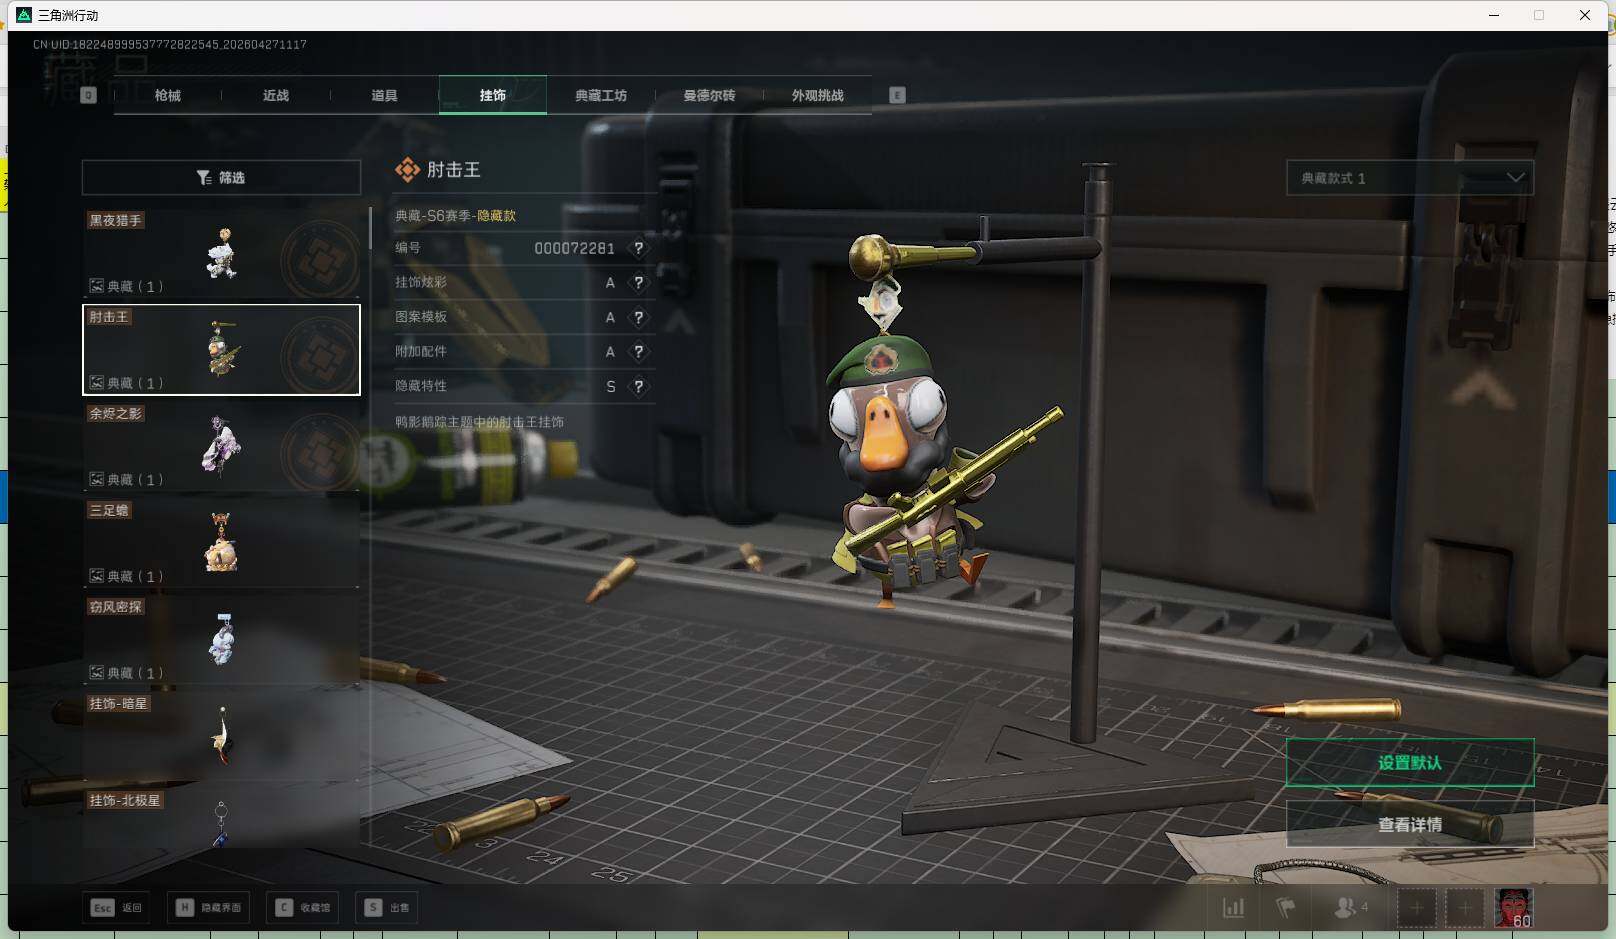Open the 典藏工坊 tab
Screen dimensions: 1616x939
click(x=601, y=95)
